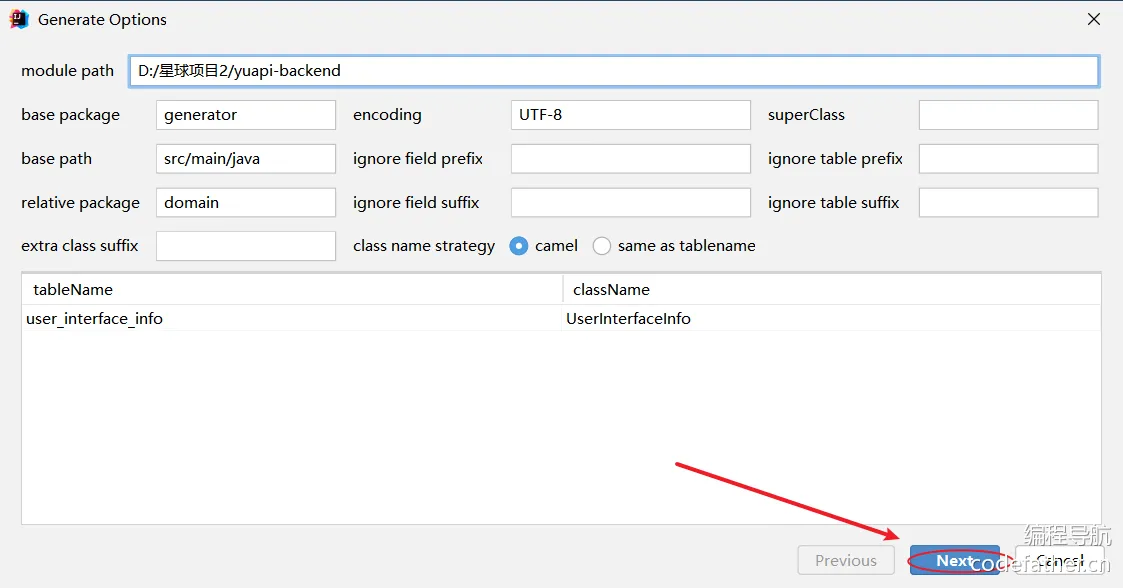Focus the ignore field prefix input
The width and height of the screenshot is (1123, 588).
[x=630, y=158]
